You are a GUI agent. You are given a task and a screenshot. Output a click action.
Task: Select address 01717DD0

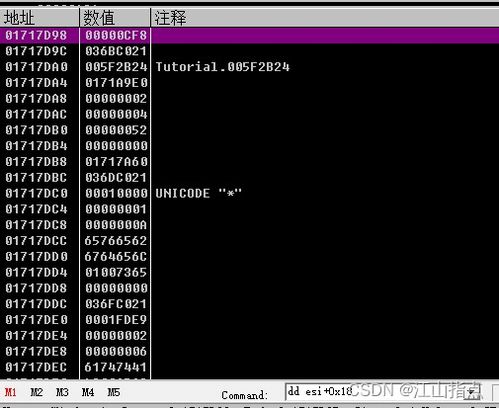coord(36,257)
